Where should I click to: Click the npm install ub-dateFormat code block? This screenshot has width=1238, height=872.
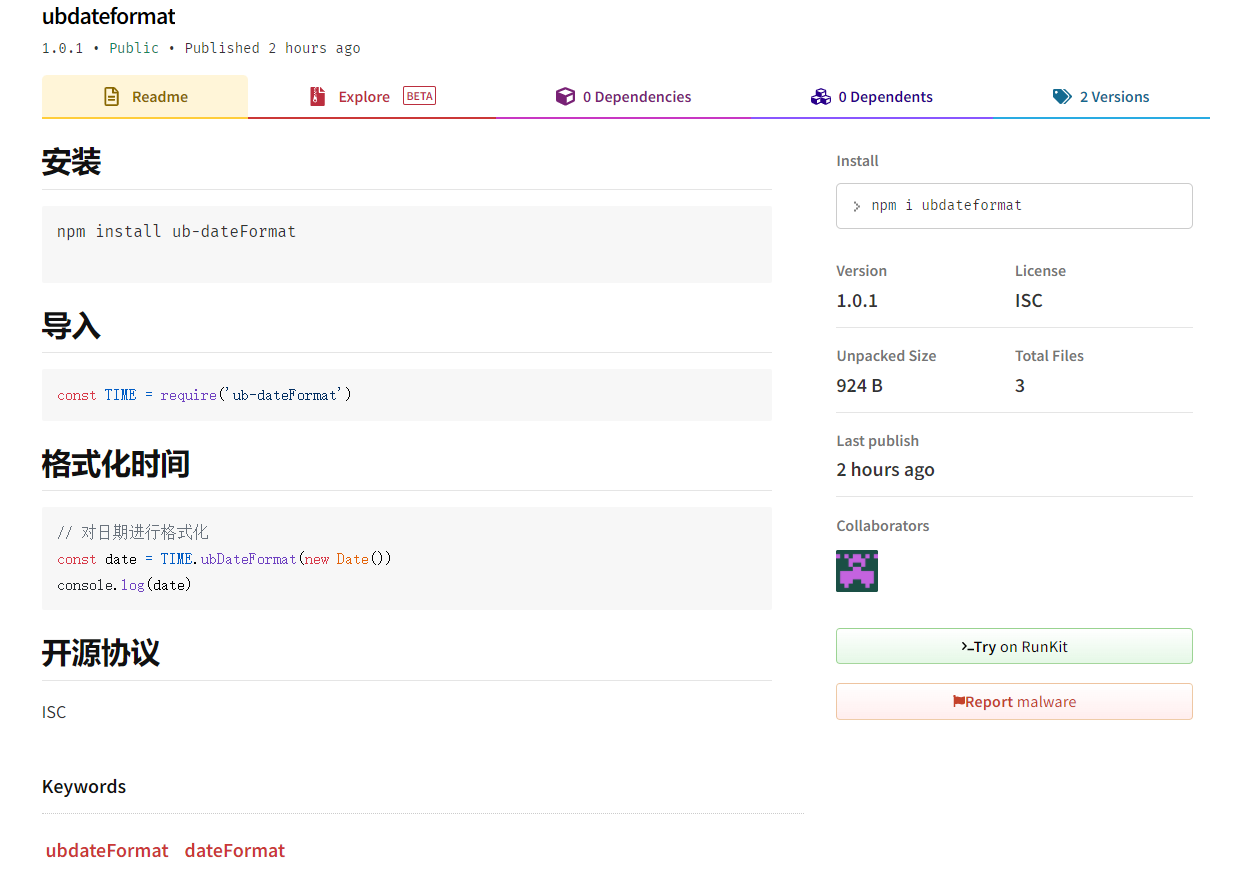pyautogui.click(x=407, y=244)
